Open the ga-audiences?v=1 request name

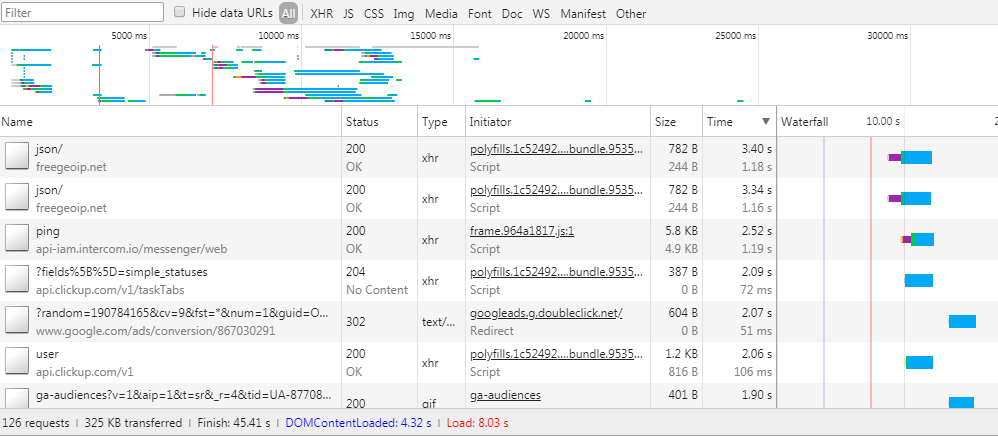183,395
